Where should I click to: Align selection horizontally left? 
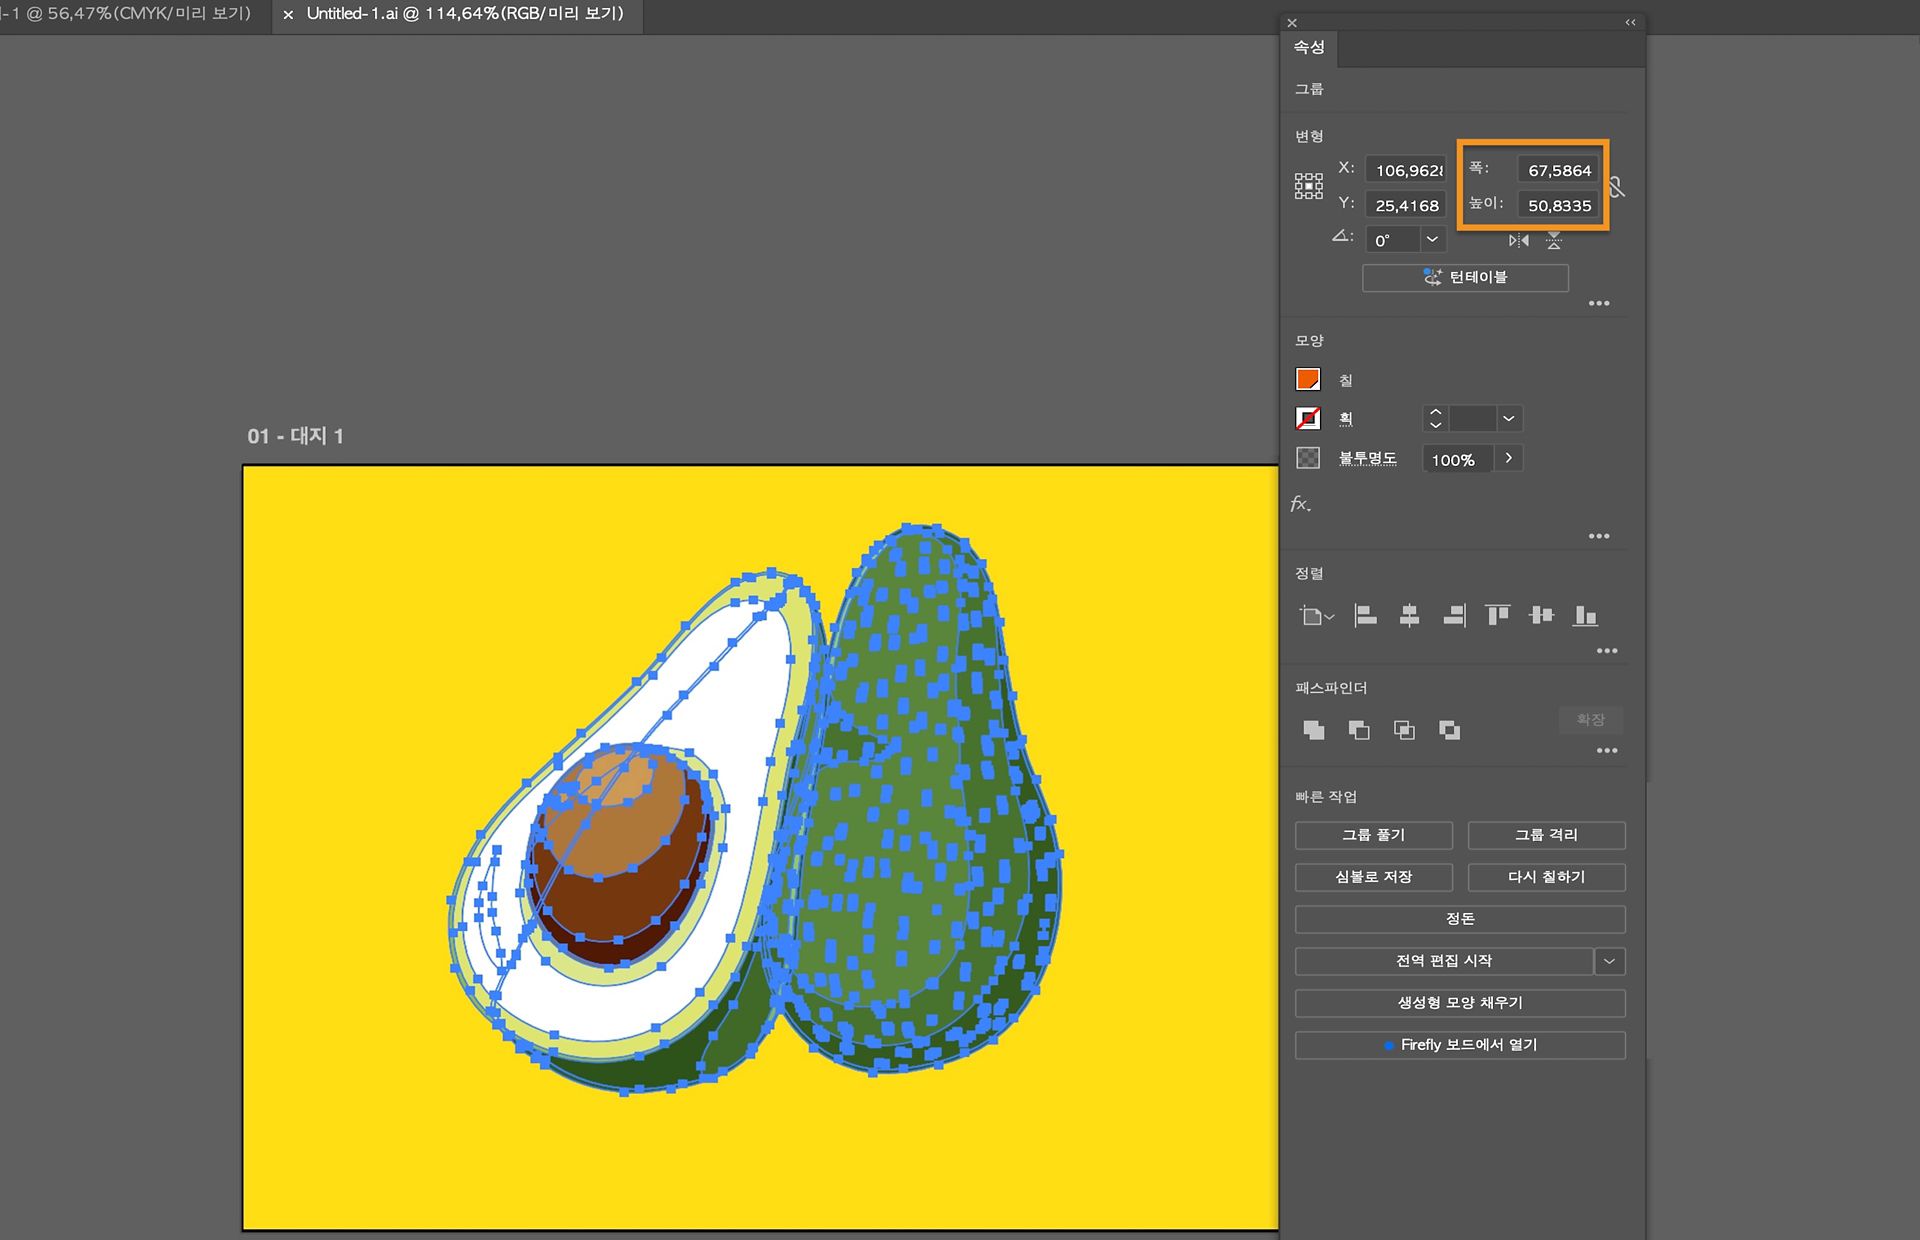[x=1365, y=616]
